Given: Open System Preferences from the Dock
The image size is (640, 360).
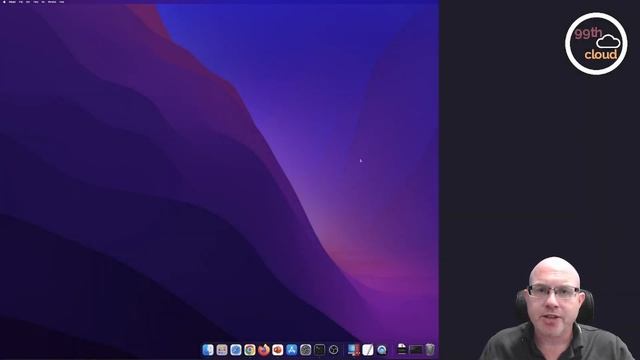Looking at the screenshot, I should 305,350.
